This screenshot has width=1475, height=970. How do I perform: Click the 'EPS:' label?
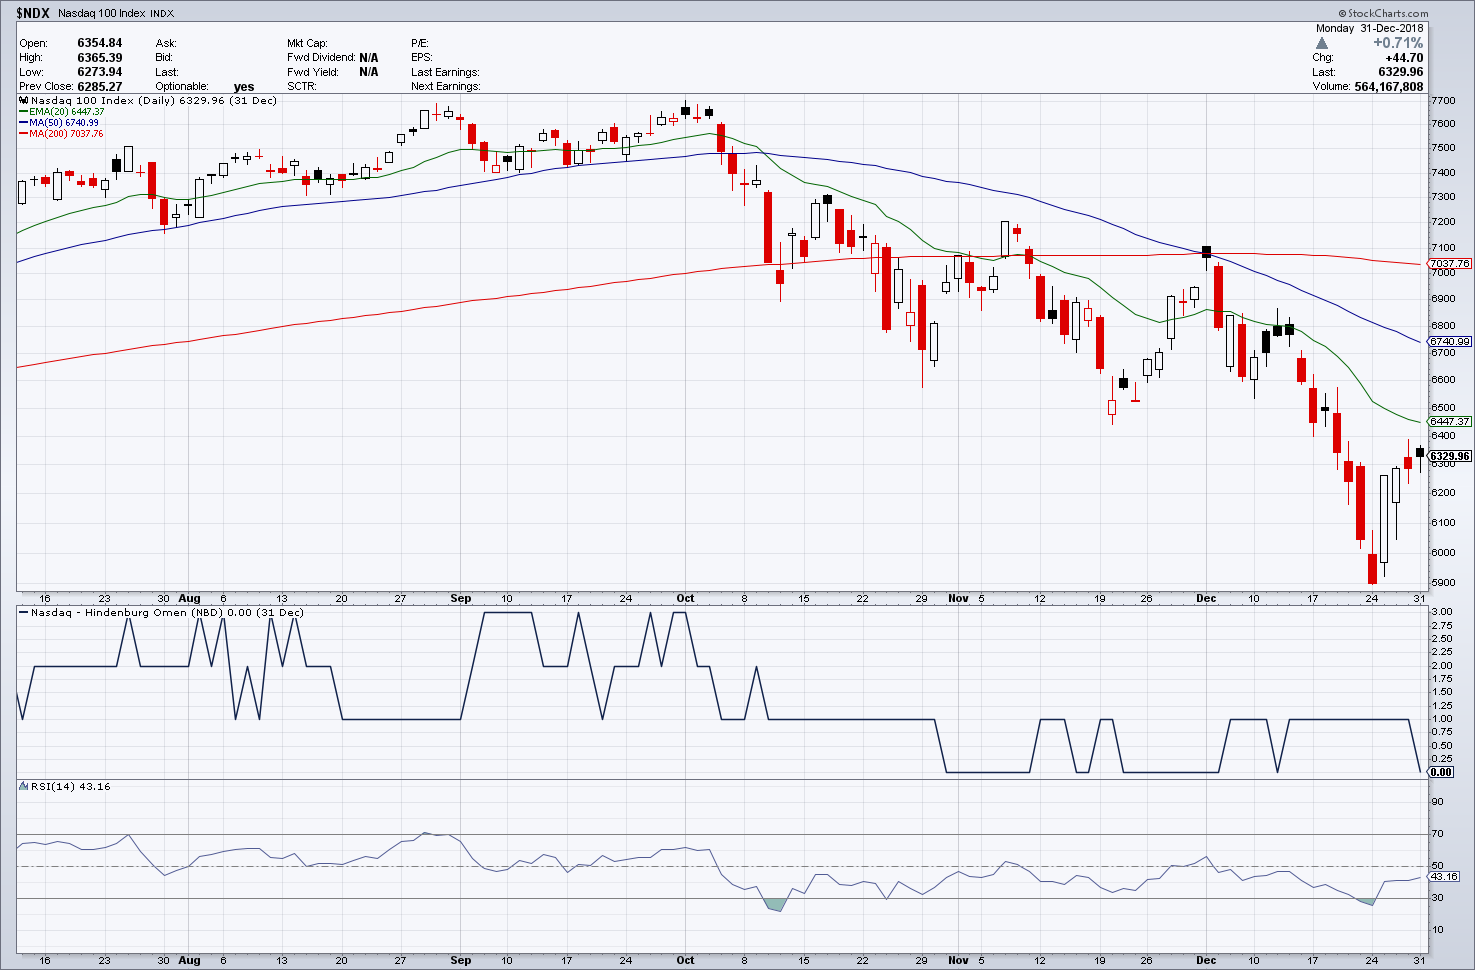point(421,58)
